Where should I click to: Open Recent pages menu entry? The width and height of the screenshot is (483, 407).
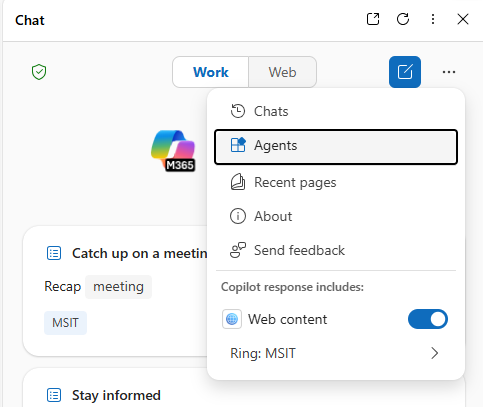[336, 183]
